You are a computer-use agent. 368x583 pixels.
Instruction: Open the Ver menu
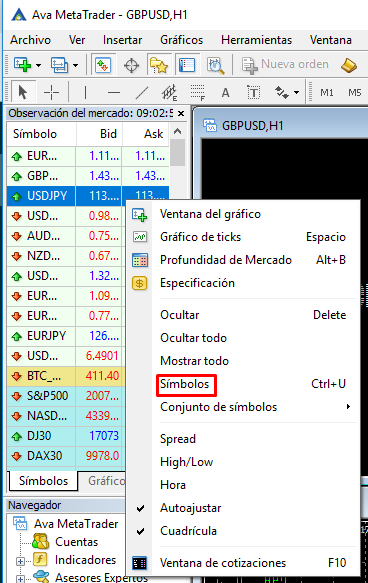coord(77,40)
